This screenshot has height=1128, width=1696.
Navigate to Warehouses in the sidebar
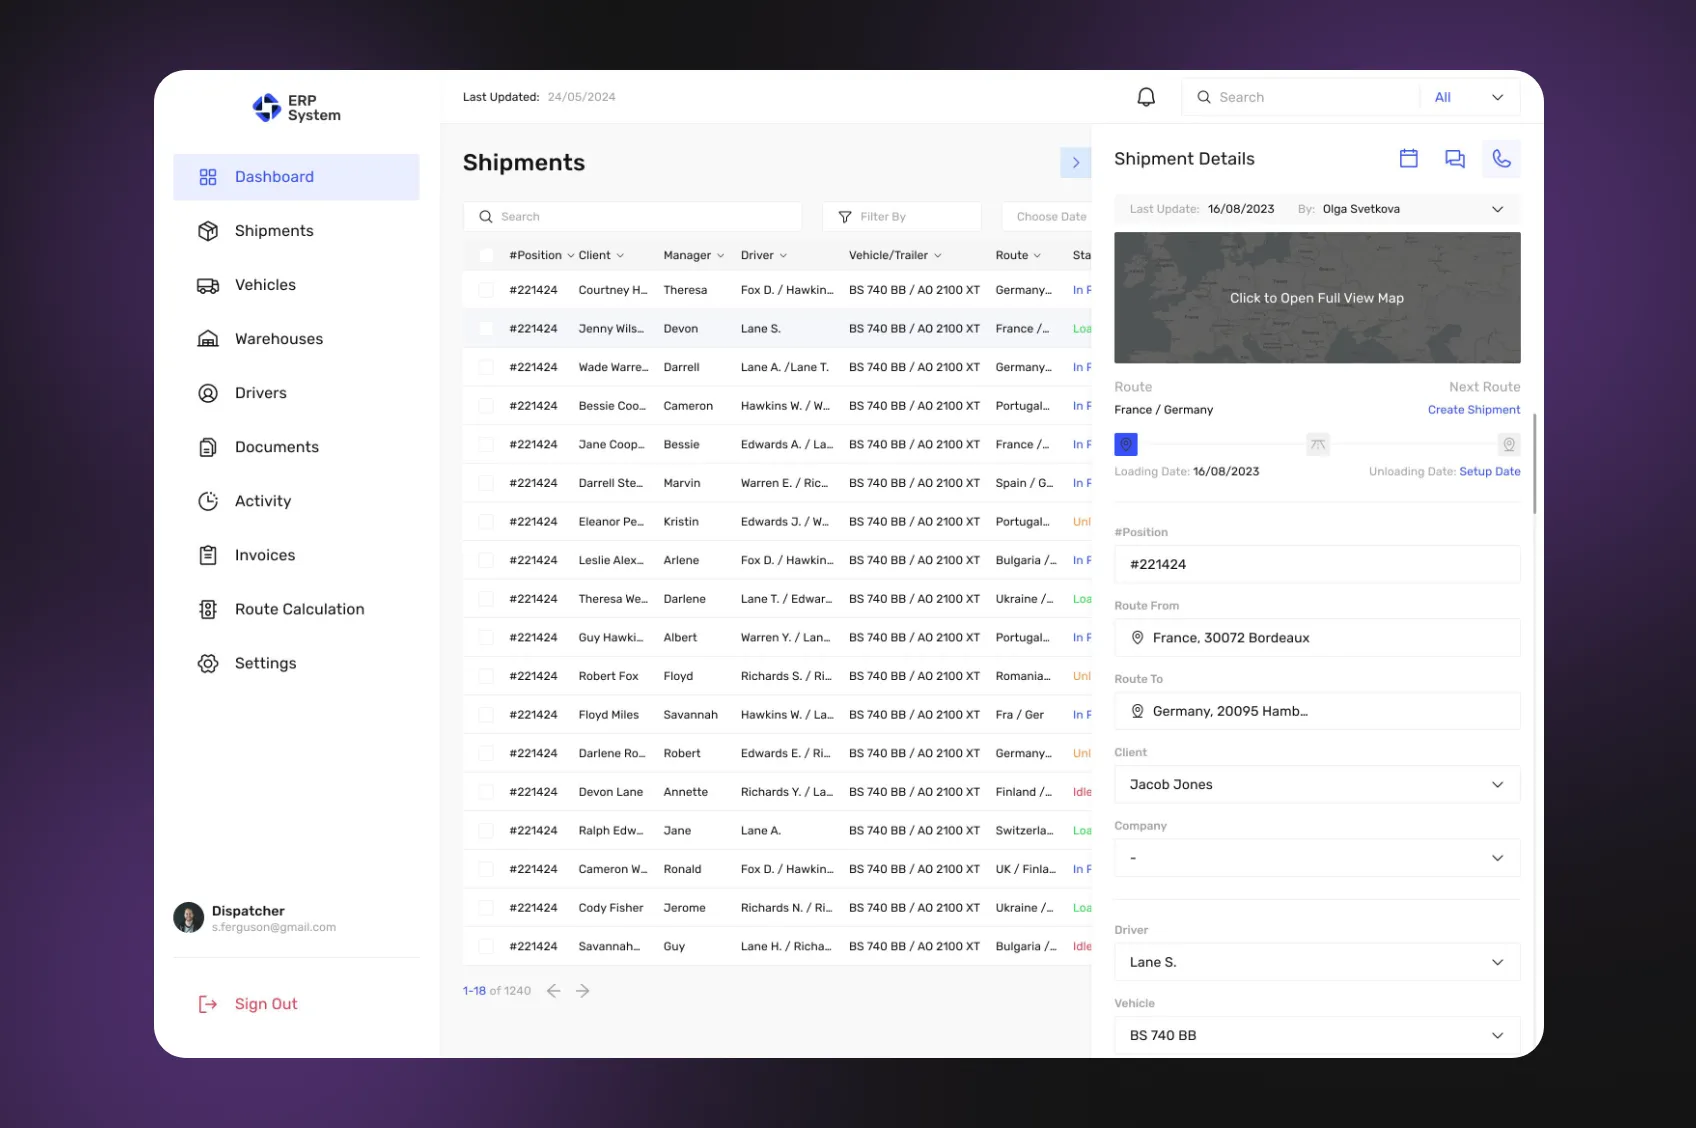[x=278, y=339]
